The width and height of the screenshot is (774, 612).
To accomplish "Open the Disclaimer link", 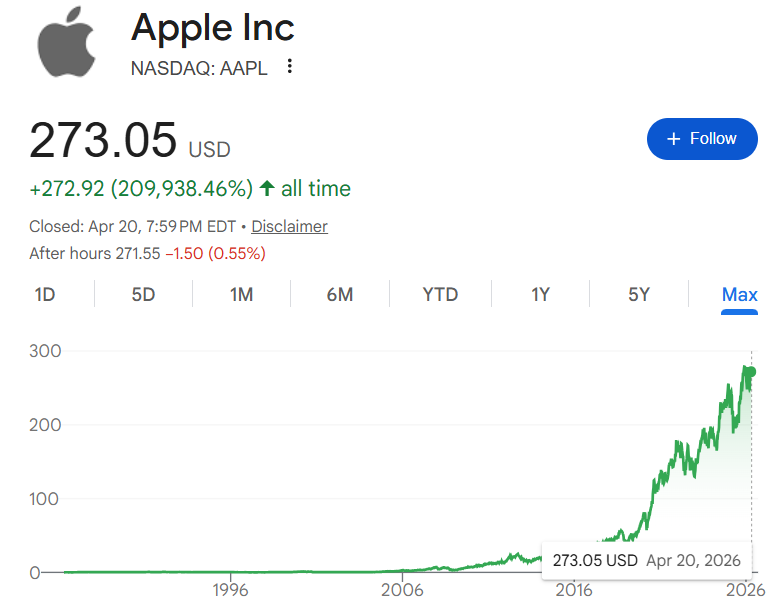I will [289, 226].
